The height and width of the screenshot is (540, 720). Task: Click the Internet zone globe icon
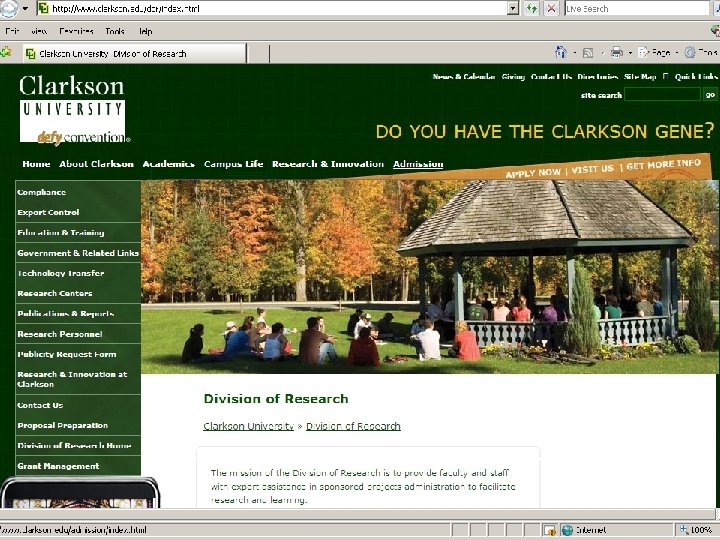coord(568,530)
